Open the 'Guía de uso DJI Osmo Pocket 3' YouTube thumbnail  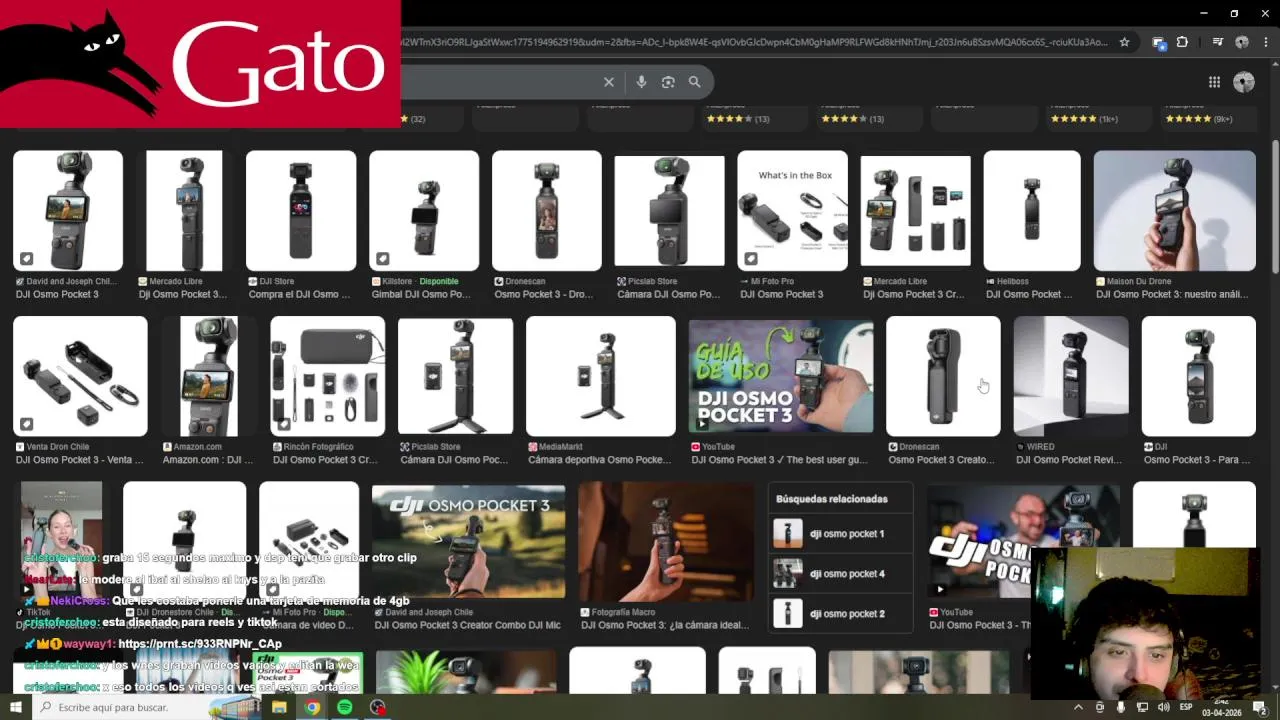pos(781,377)
